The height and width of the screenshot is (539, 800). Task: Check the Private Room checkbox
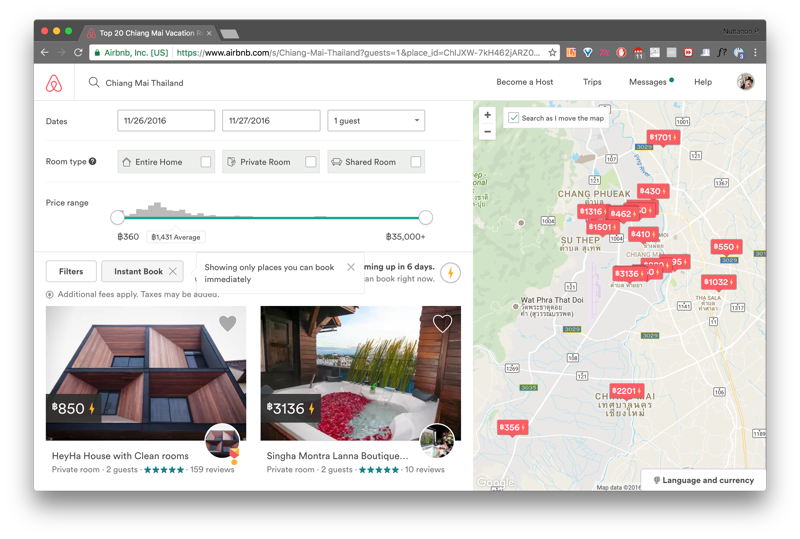click(x=311, y=162)
